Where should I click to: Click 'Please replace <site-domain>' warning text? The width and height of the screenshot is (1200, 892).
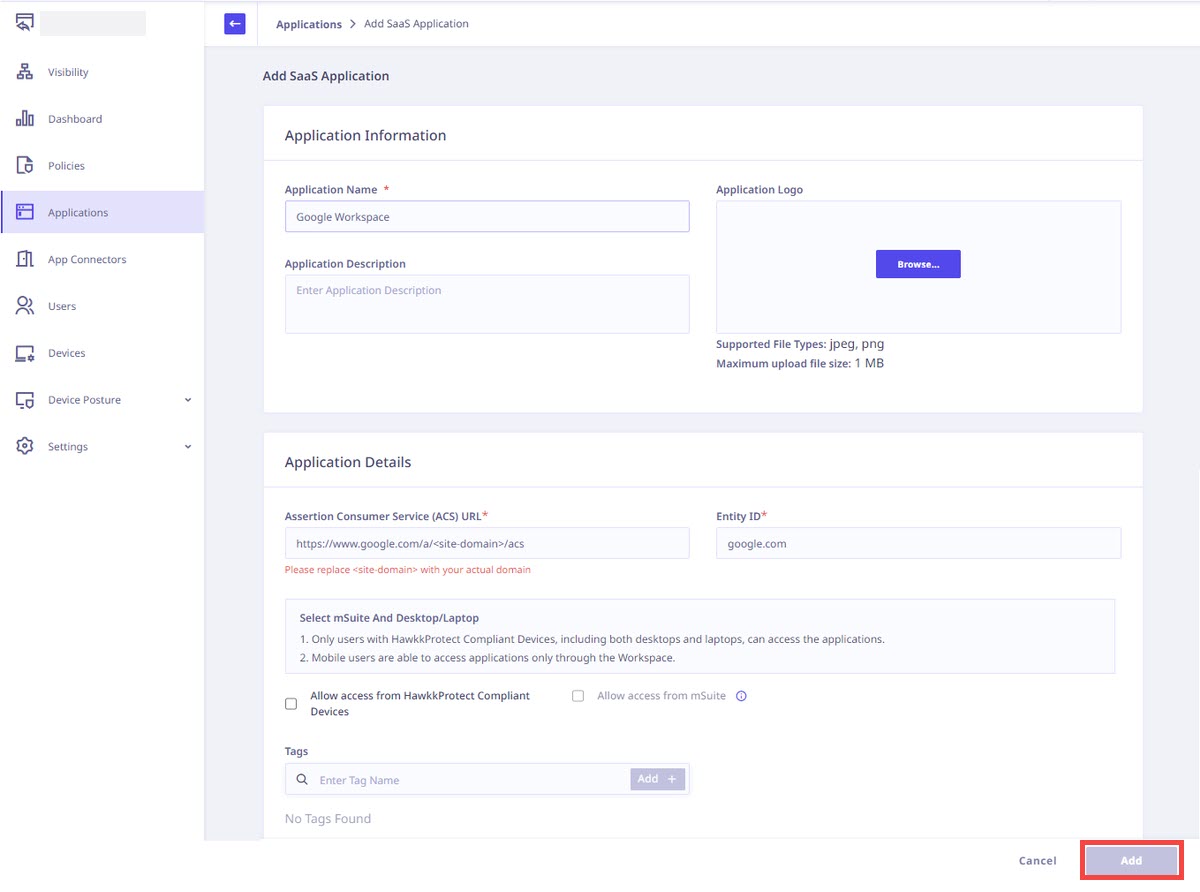click(408, 570)
